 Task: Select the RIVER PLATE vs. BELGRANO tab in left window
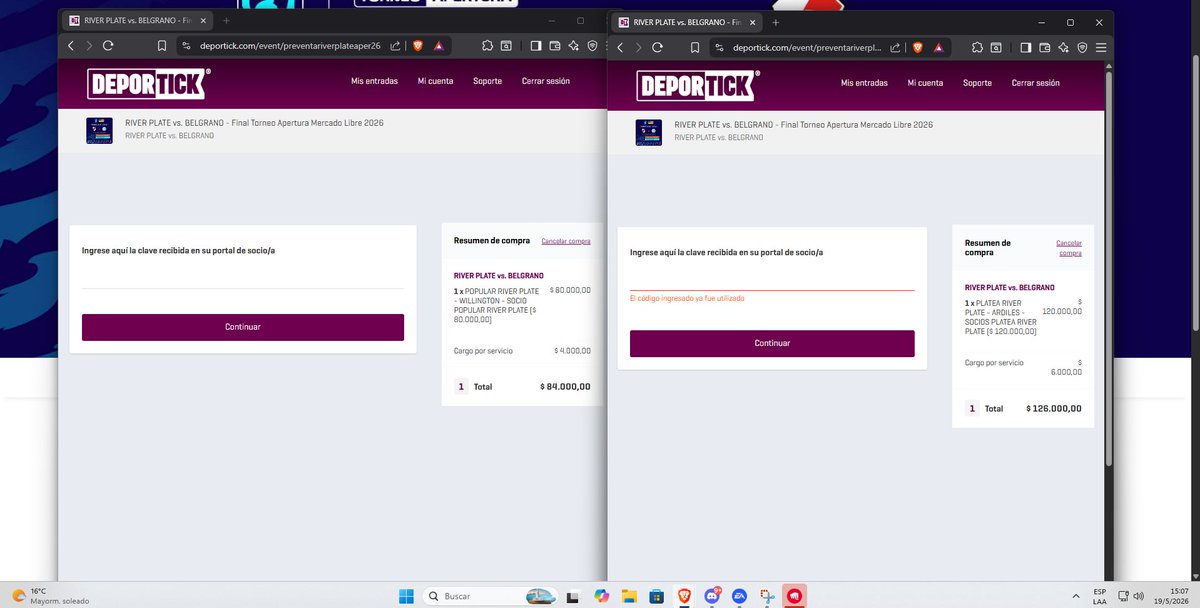coord(137,20)
